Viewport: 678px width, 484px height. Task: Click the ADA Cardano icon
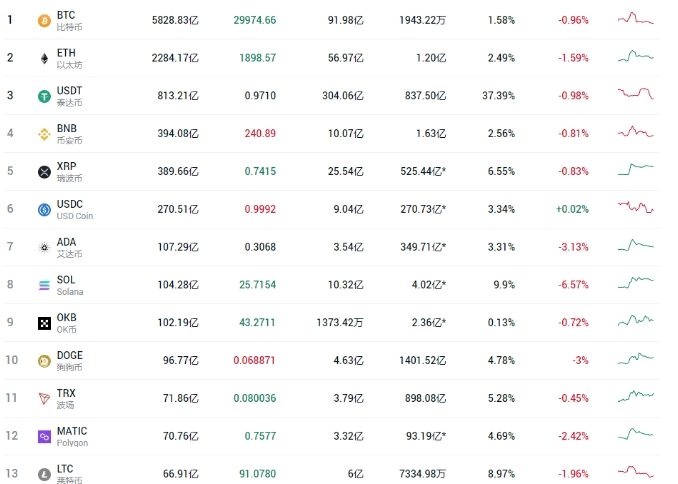tap(44, 247)
